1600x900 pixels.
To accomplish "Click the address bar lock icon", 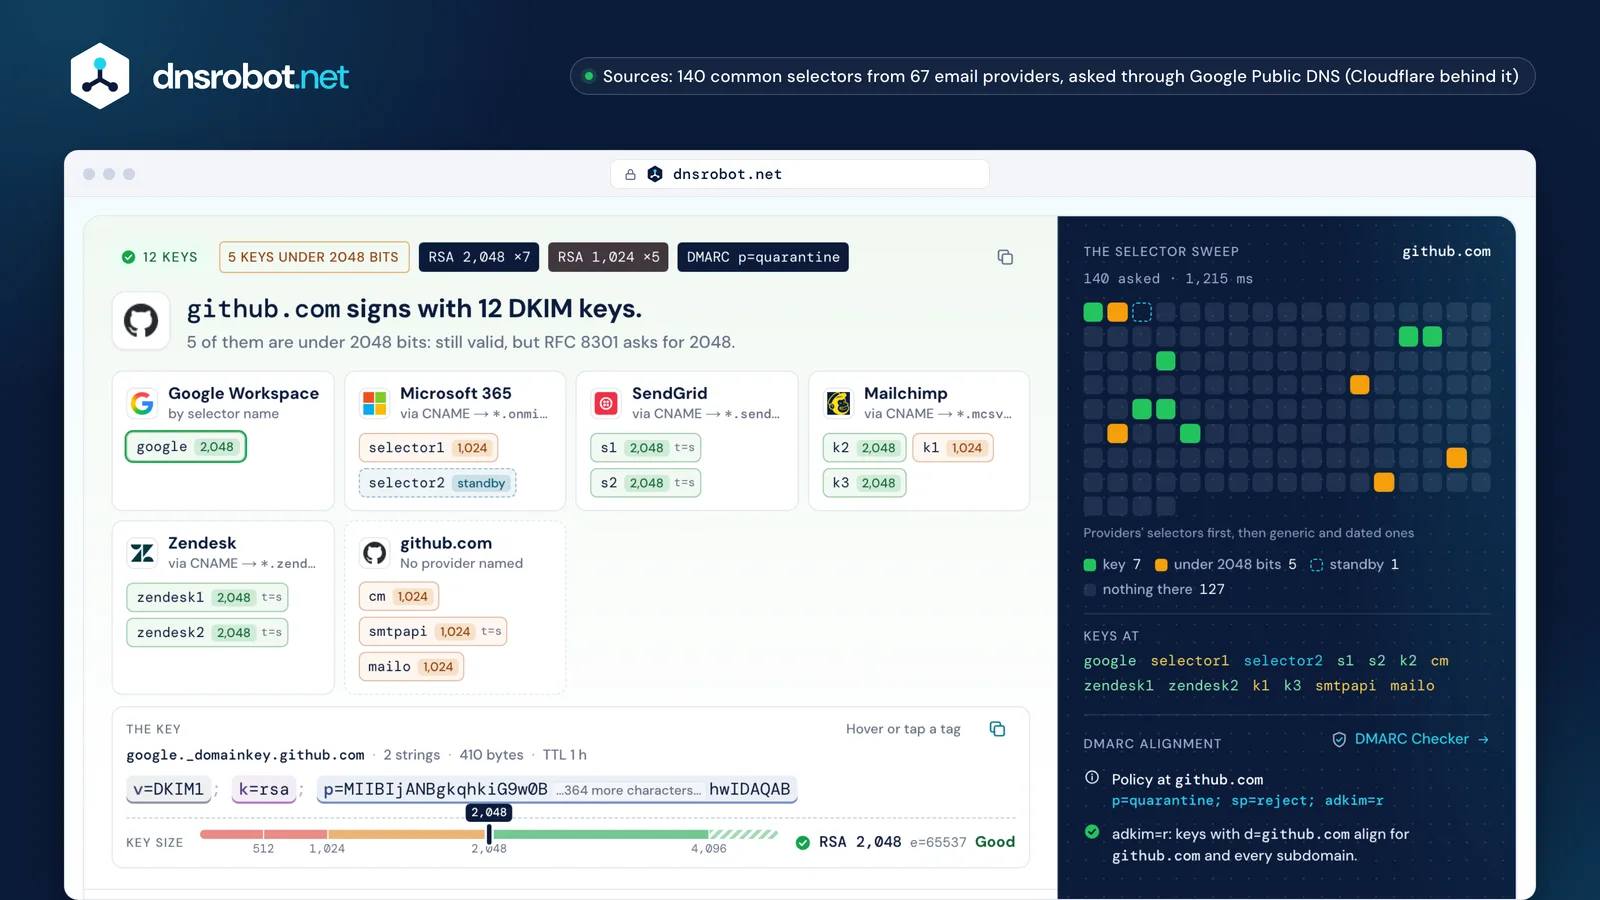I will point(630,174).
